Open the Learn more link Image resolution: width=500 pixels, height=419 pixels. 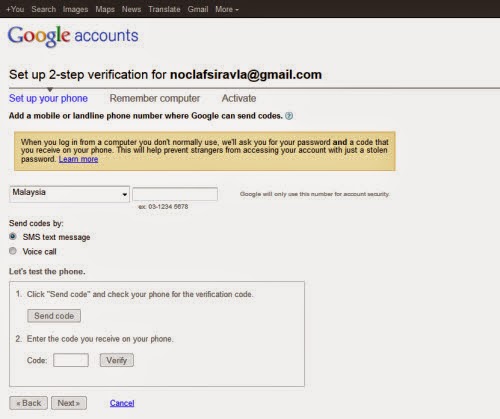tap(78, 159)
